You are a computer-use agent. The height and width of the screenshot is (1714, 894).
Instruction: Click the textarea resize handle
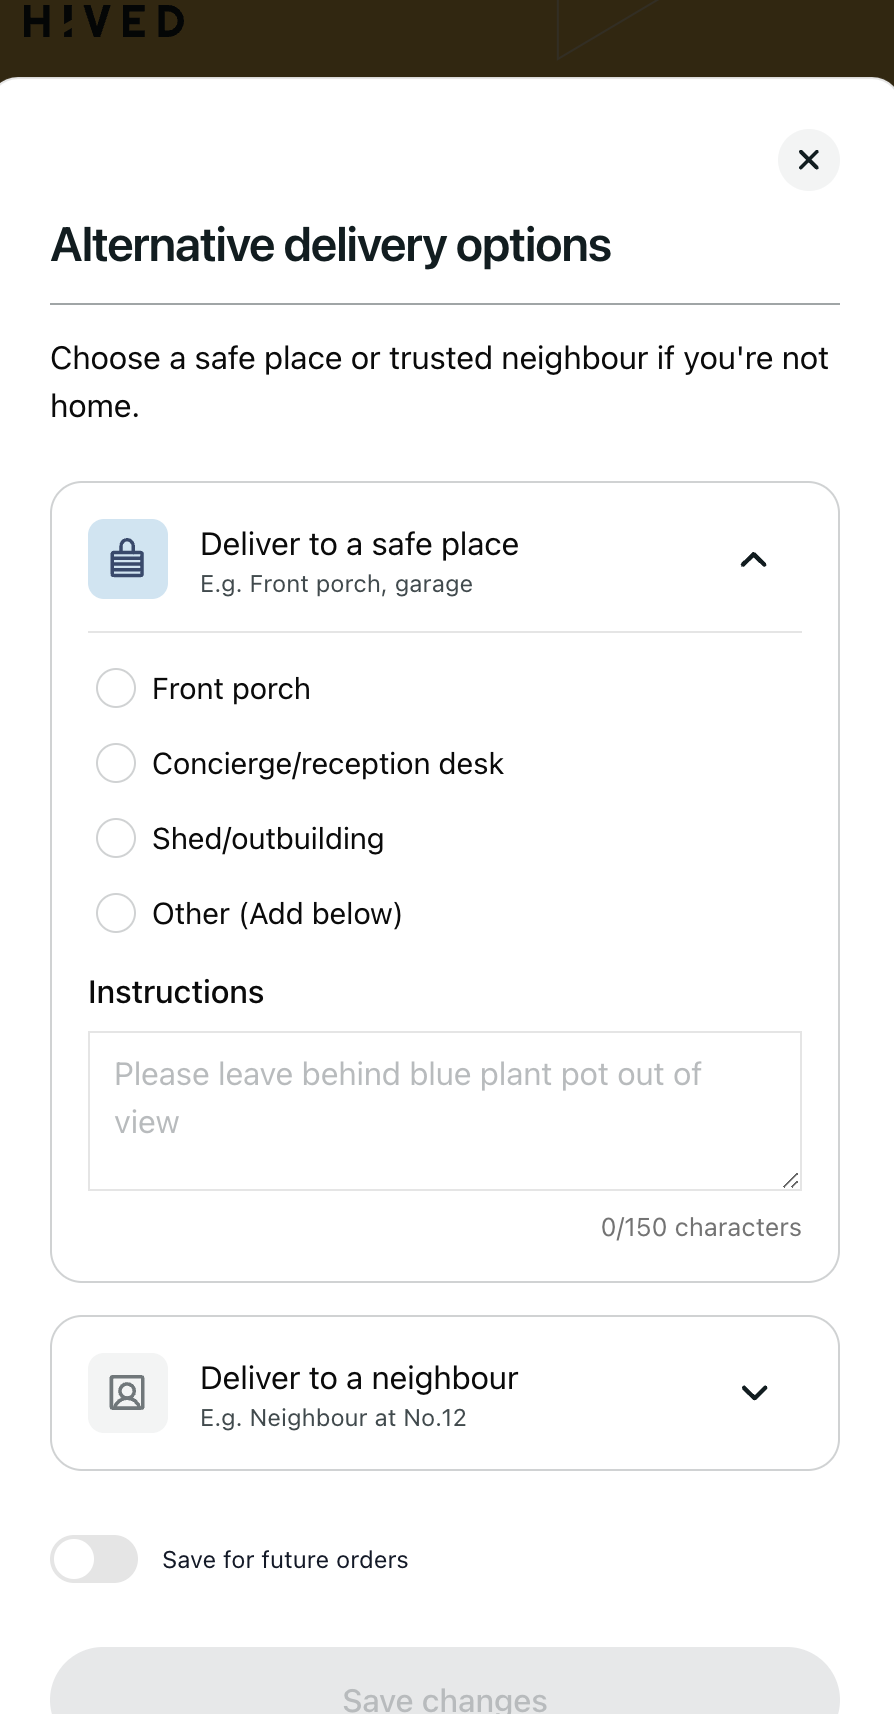pyautogui.click(x=790, y=1180)
